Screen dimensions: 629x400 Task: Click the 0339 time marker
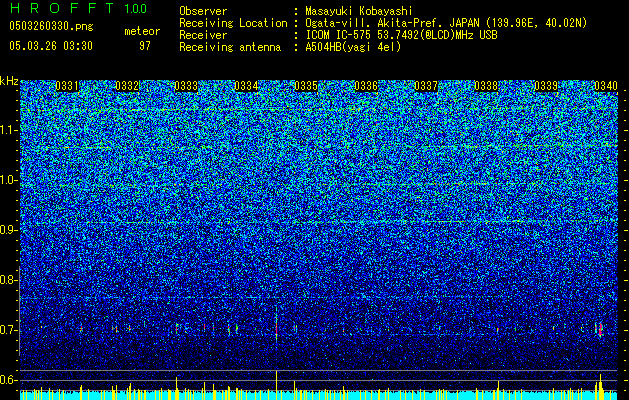pos(546,86)
